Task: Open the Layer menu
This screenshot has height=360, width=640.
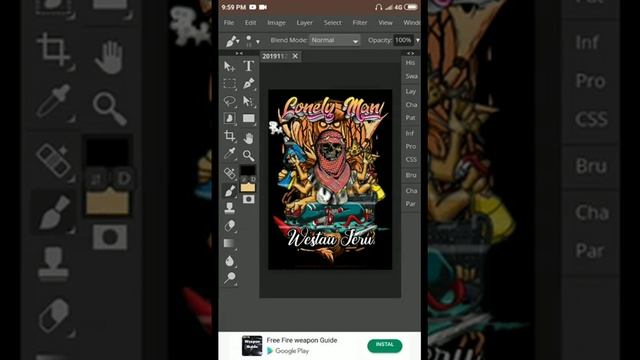Action: 304,23
